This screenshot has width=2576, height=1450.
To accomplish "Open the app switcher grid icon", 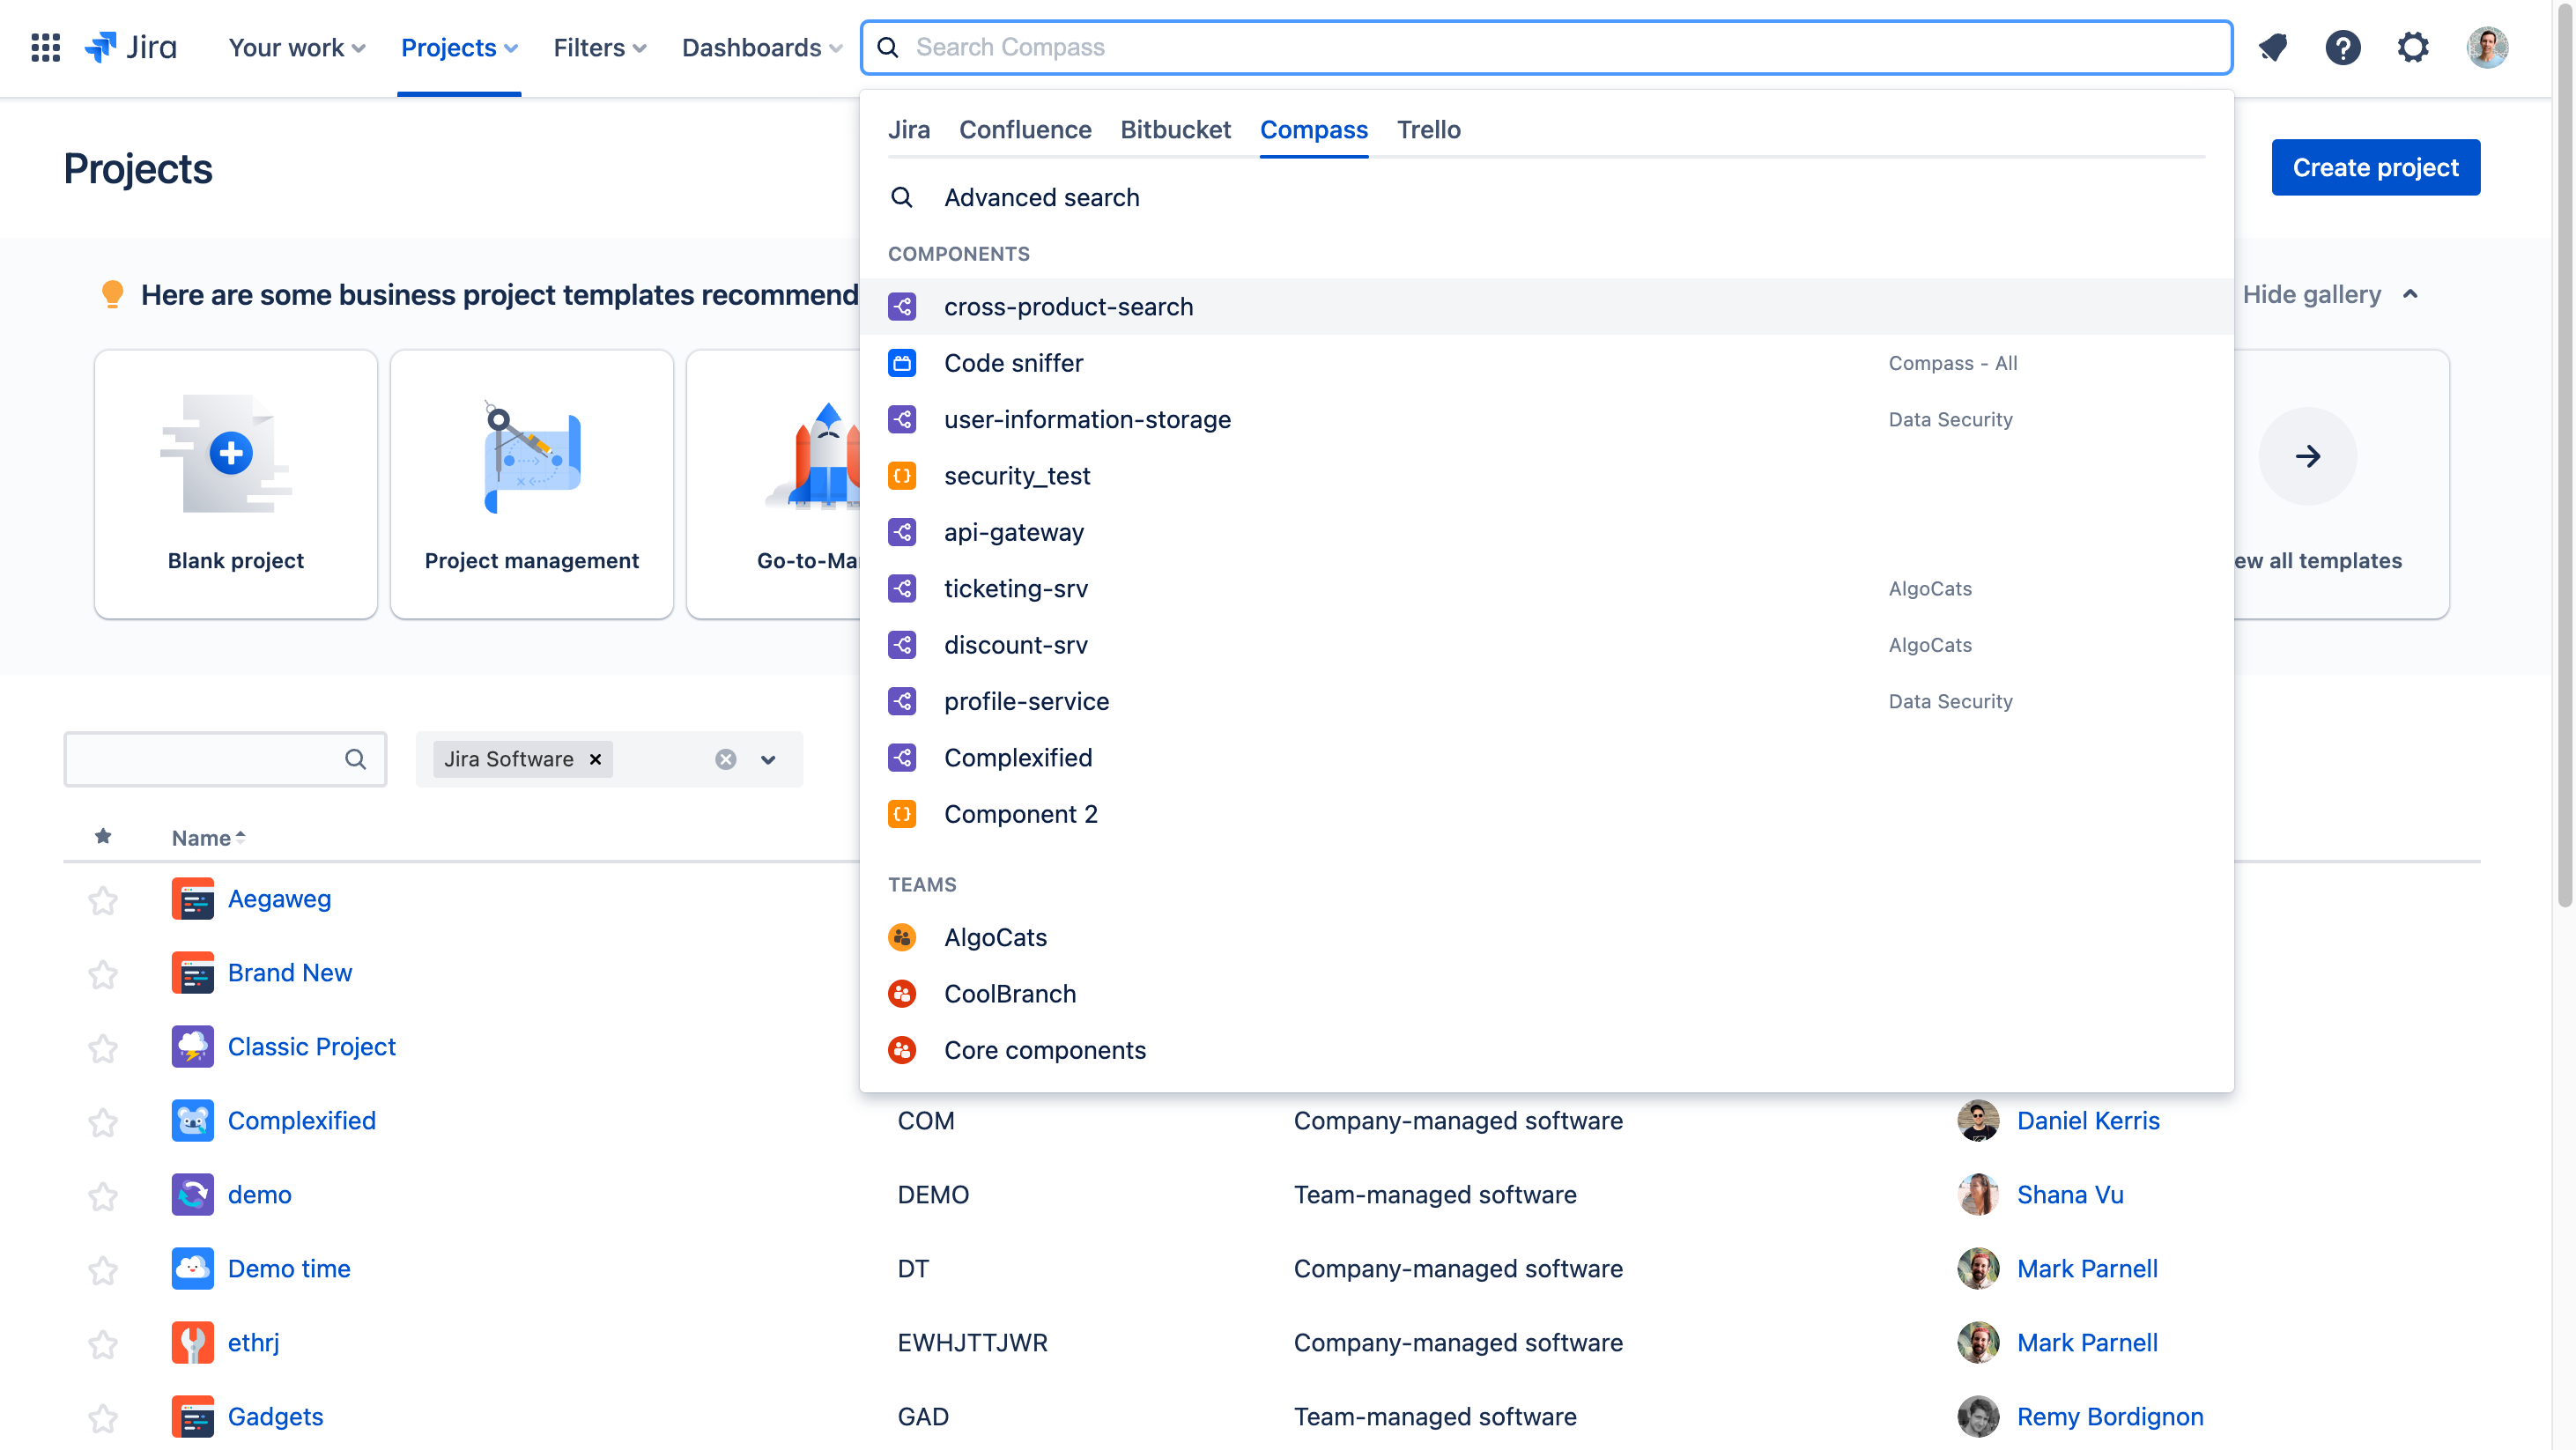I will pyautogui.click(x=45, y=47).
